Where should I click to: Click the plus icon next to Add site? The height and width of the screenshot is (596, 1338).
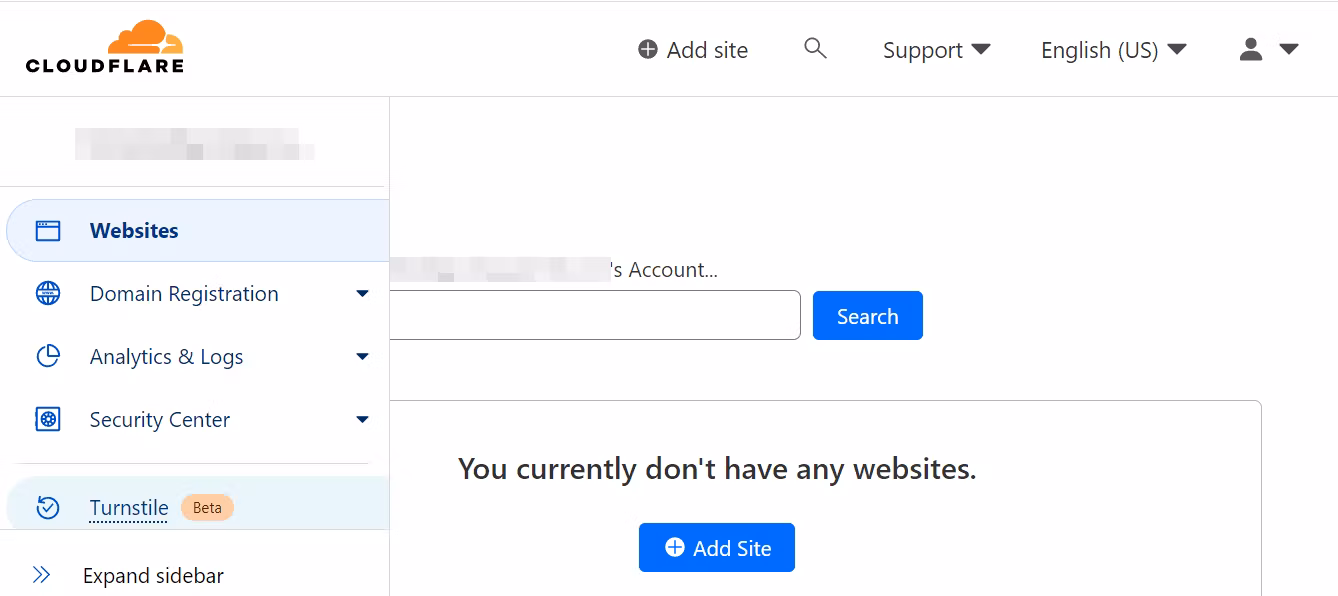click(646, 48)
